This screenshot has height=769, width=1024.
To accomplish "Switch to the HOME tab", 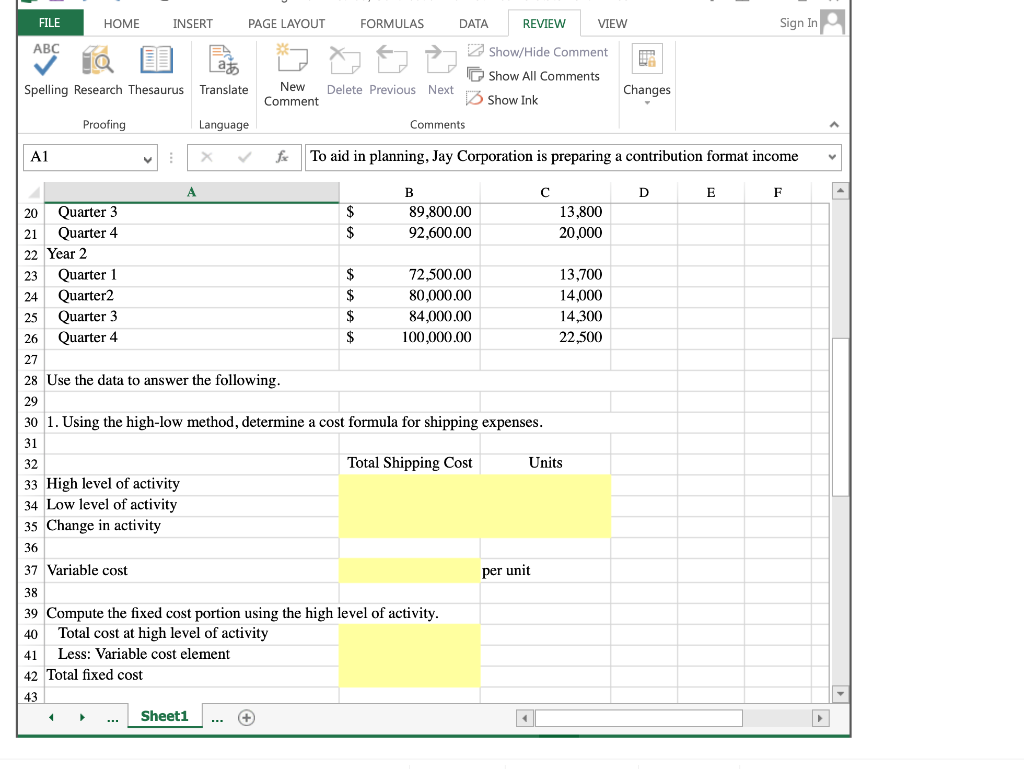I will 121,24.
